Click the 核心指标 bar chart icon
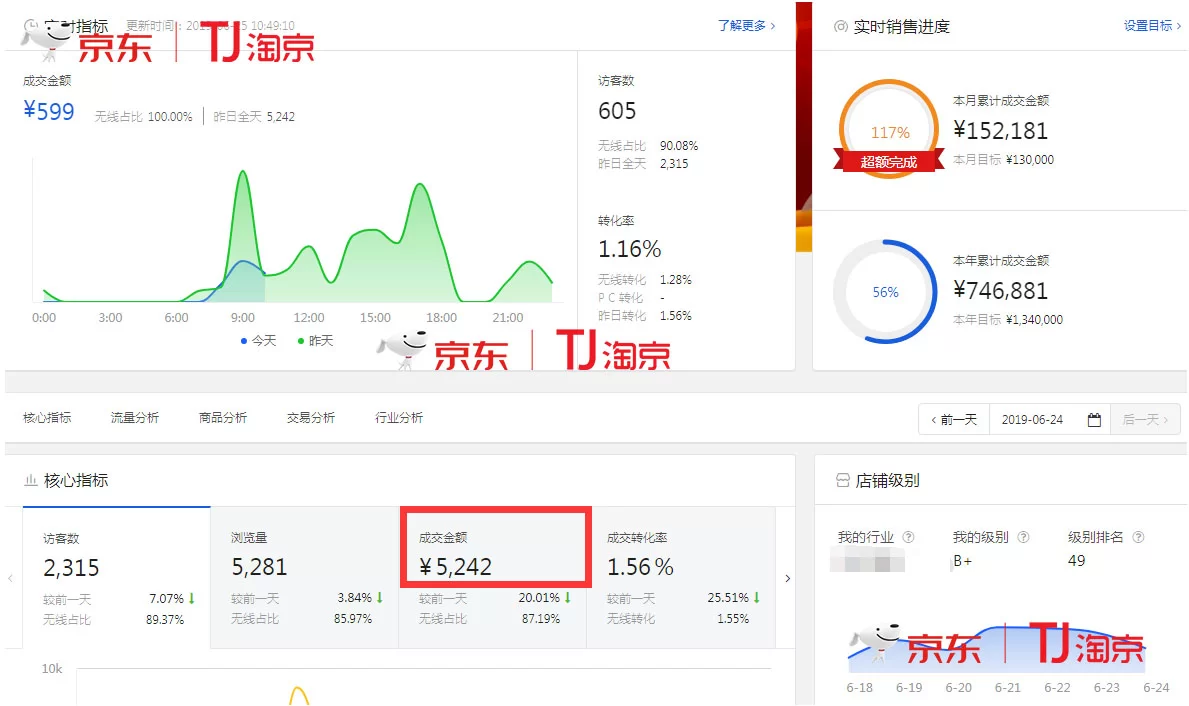 point(31,481)
